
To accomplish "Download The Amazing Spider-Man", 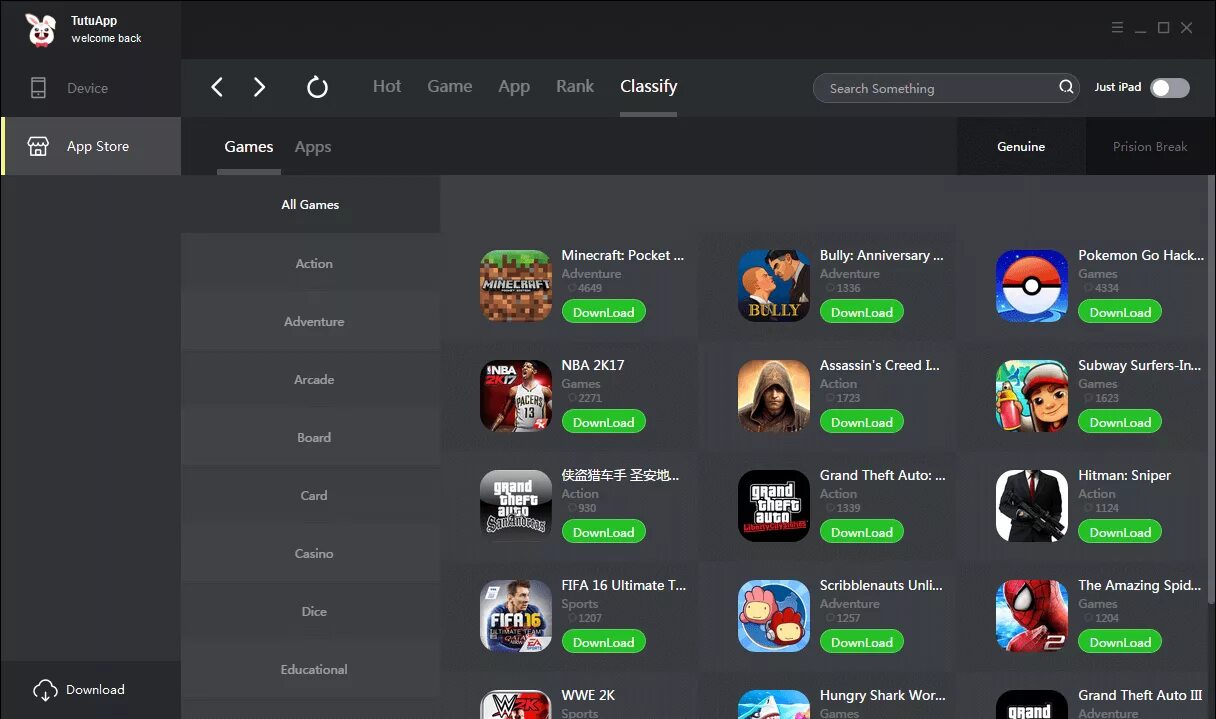I will pyautogui.click(x=1120, y=642).
